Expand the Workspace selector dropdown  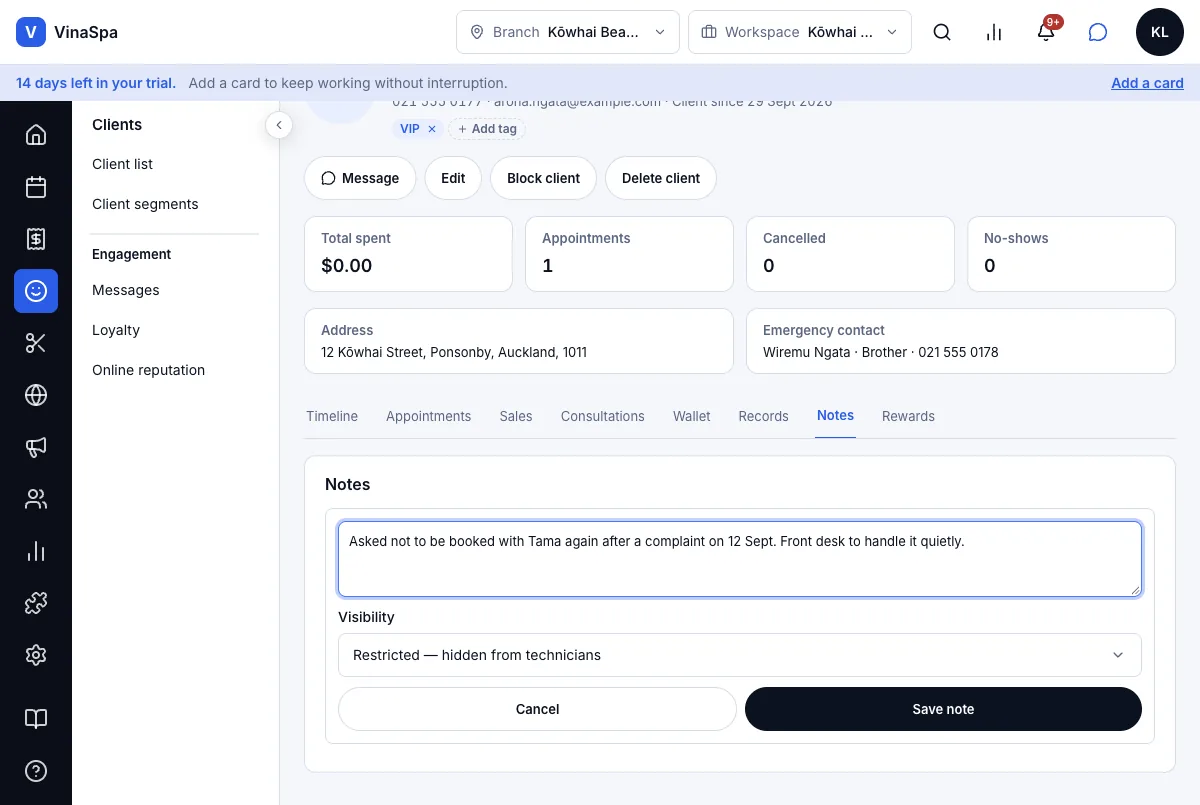(800, 32)
